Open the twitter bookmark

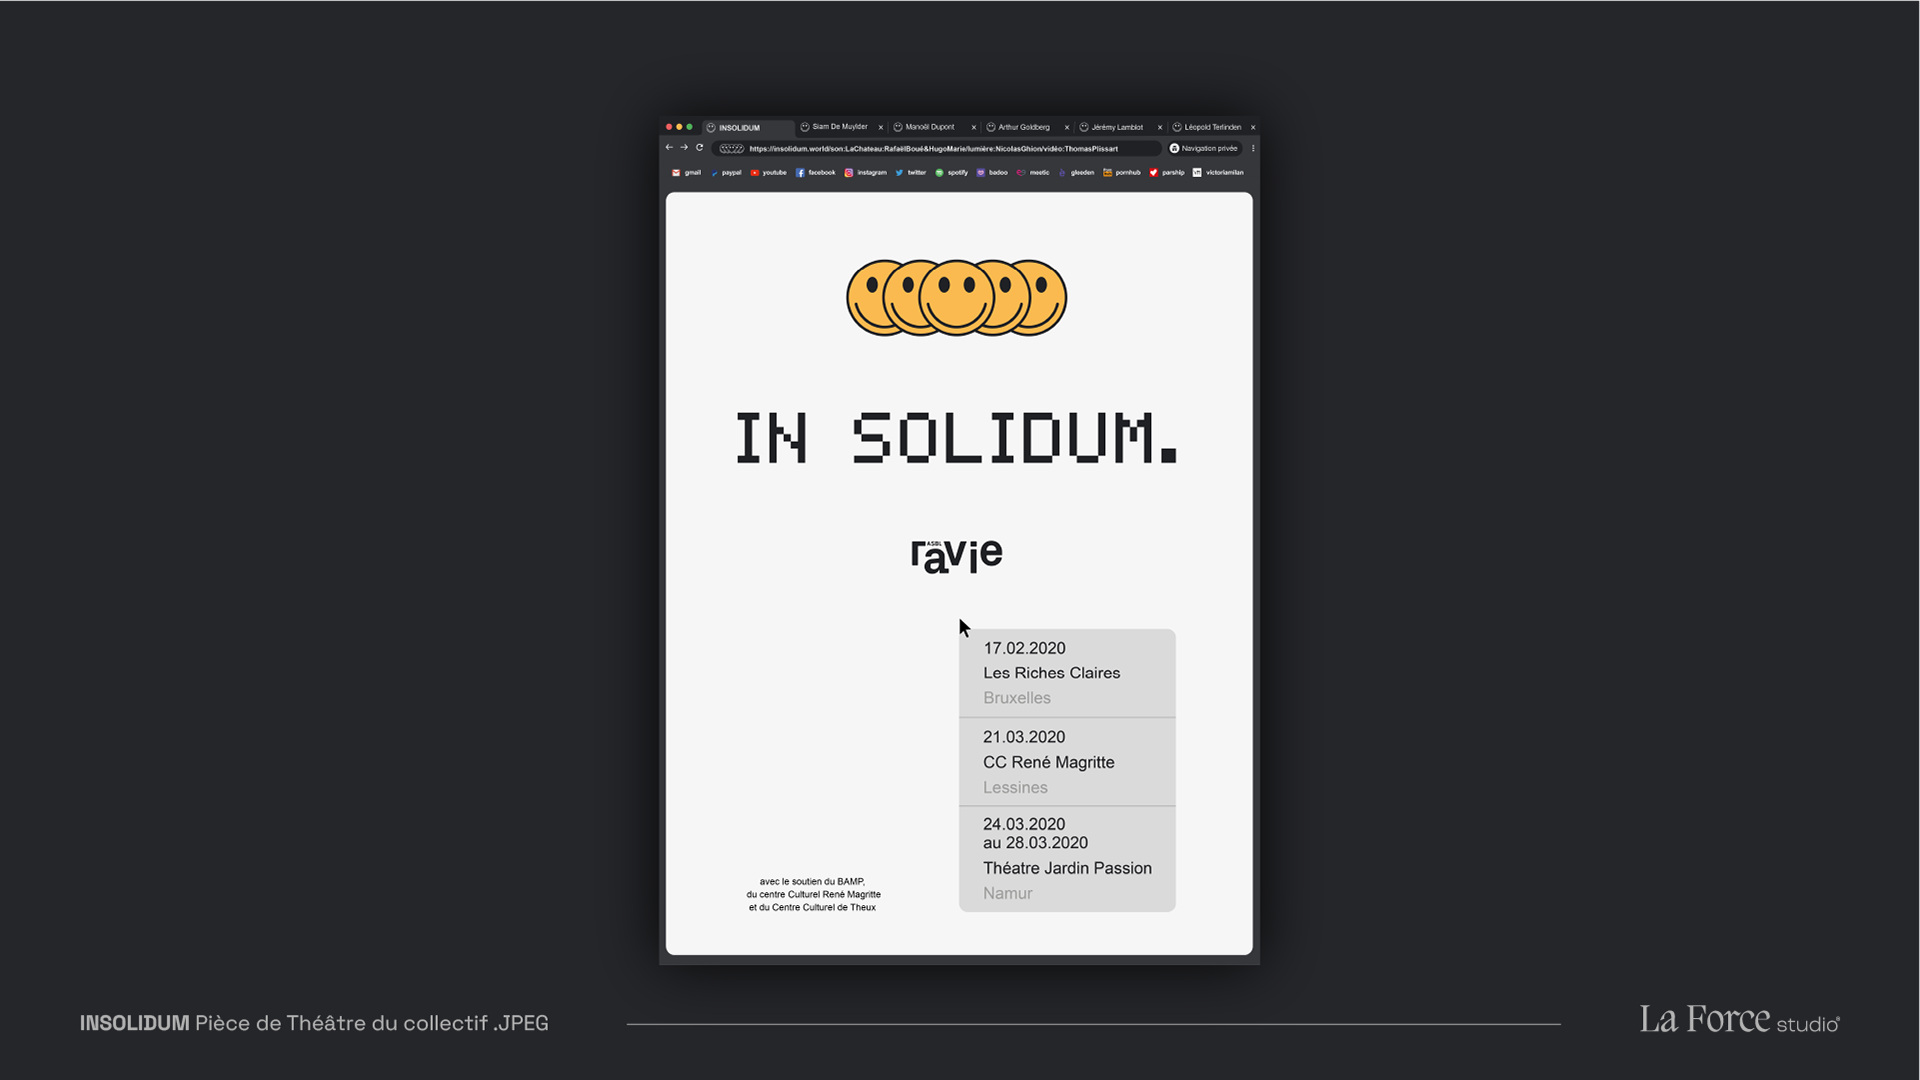click(x=910, y=173)
